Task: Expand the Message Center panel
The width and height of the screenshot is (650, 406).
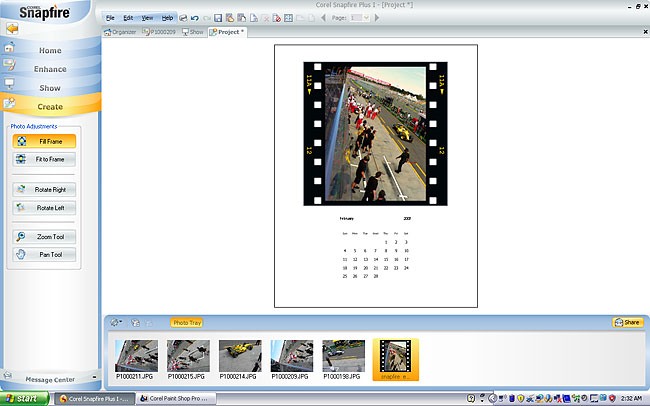Action: (x=50, y=379)
